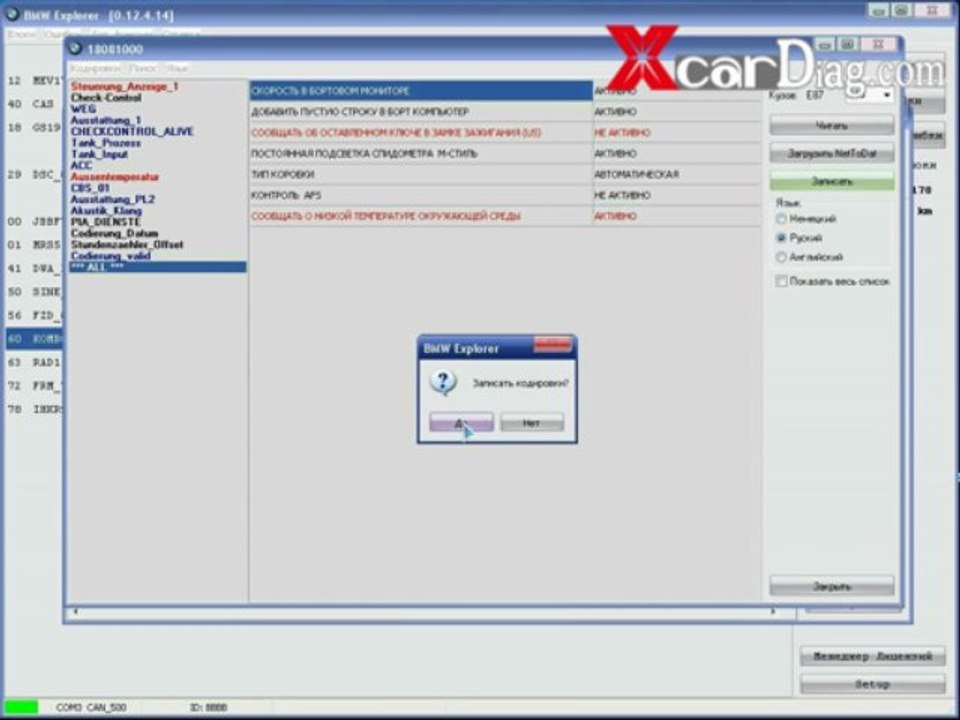Click the АВТОМАТИЧЕСКАЯ value cell

click(x=677, y=174)
